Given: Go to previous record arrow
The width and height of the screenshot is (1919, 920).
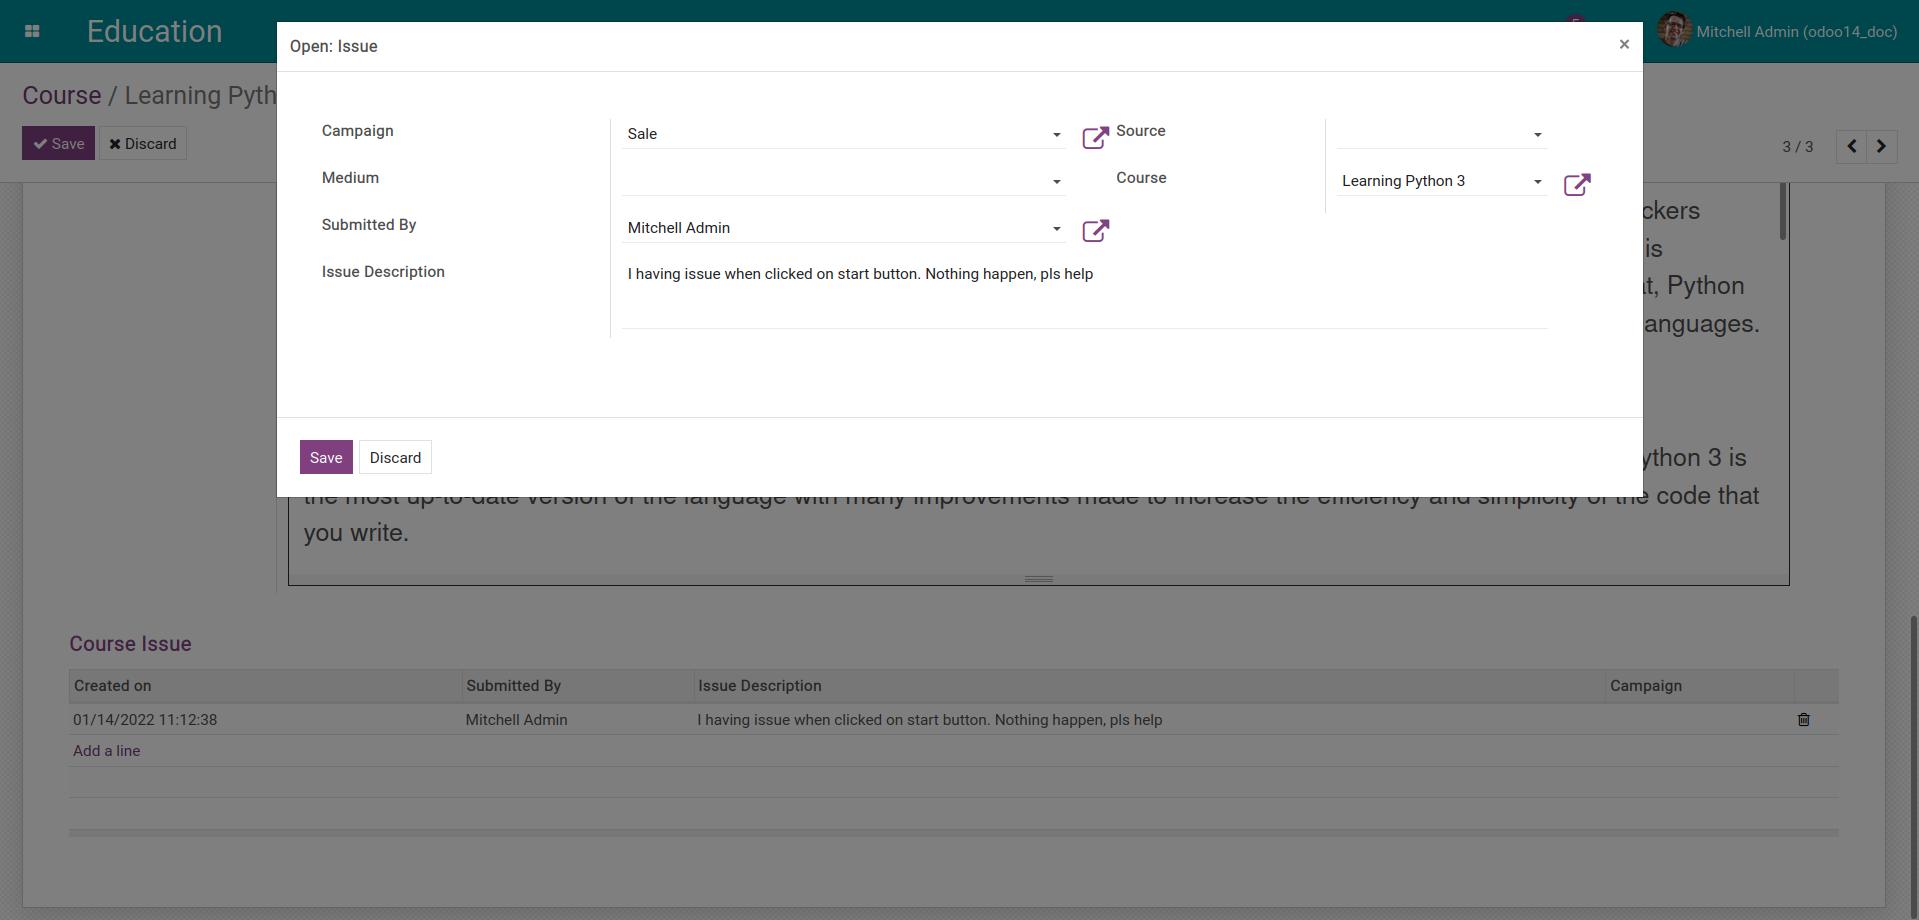Looking at the screenshot, I should click(x=1851, y=146).
